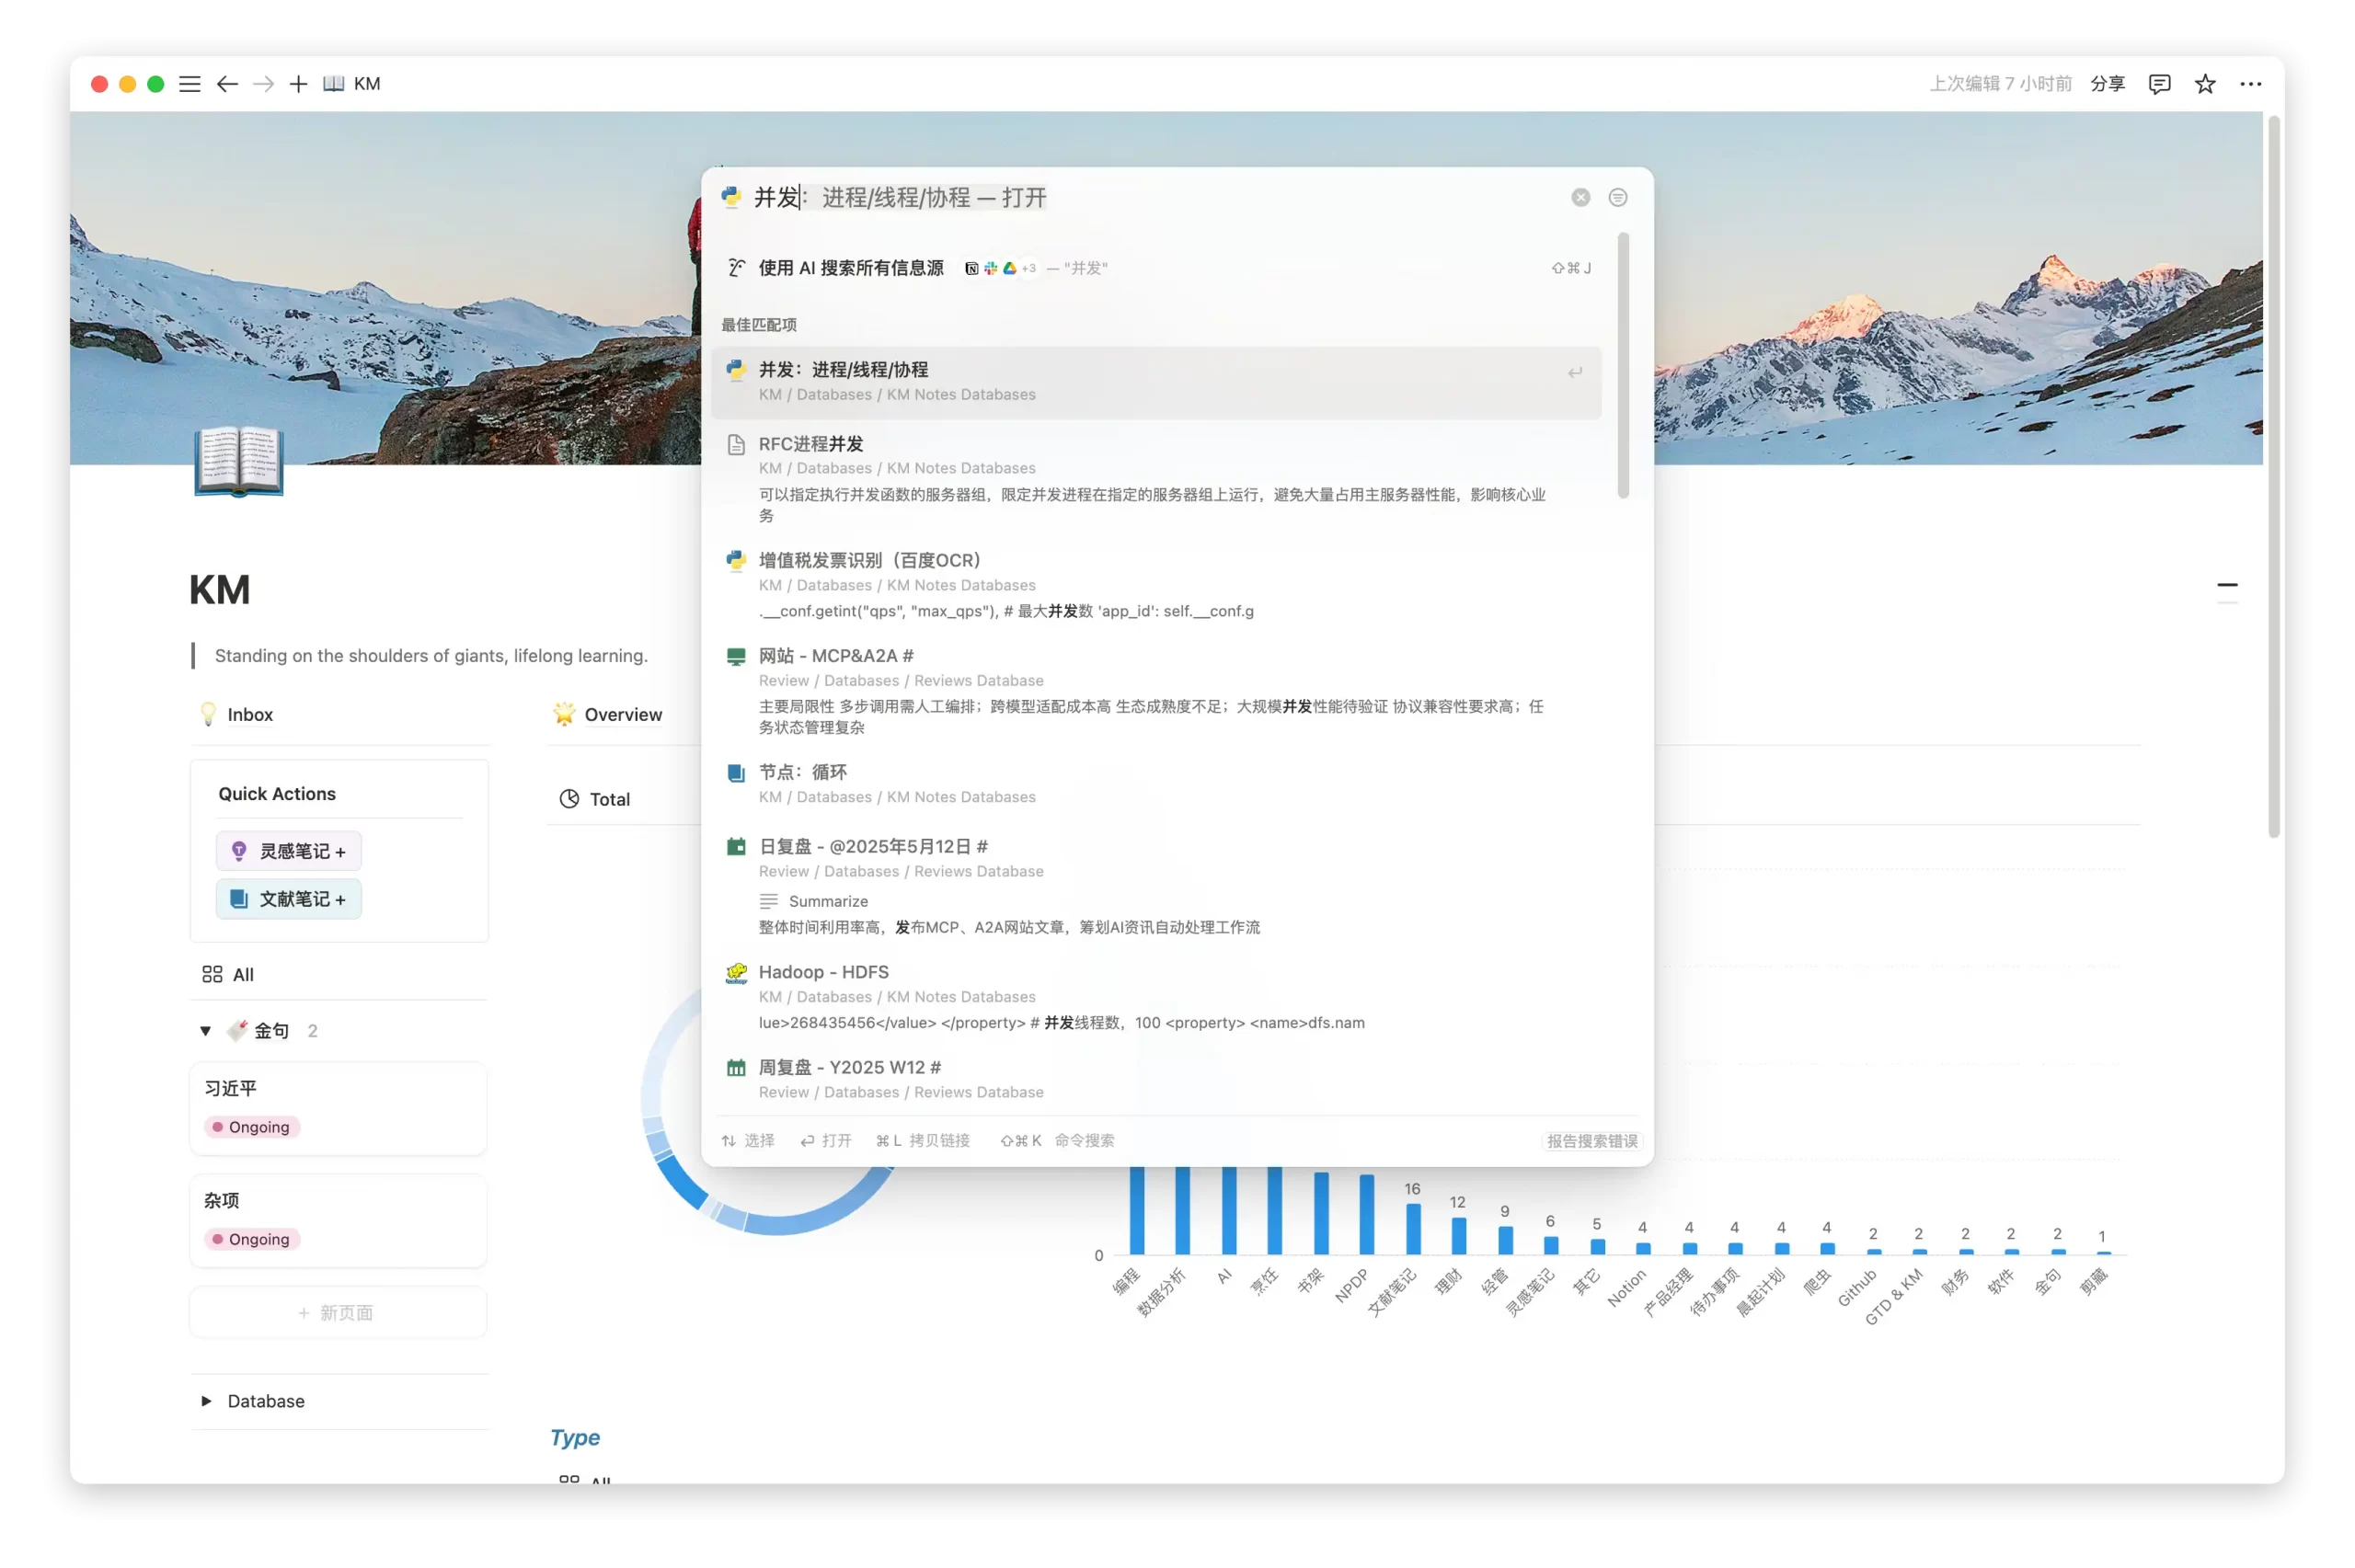Click the plus new tab icon
Viewport: 2355px width, 1568px height.
coord(298,84)
